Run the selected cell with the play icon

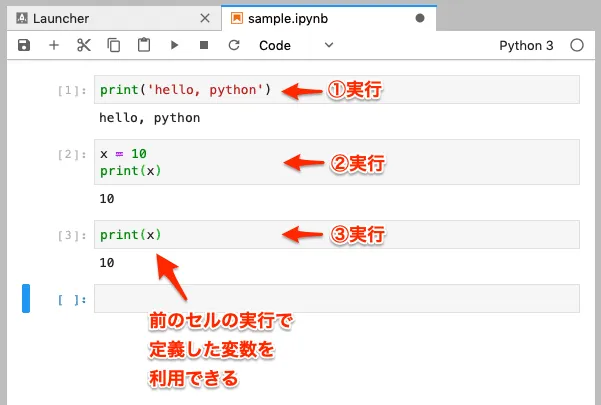174,45
